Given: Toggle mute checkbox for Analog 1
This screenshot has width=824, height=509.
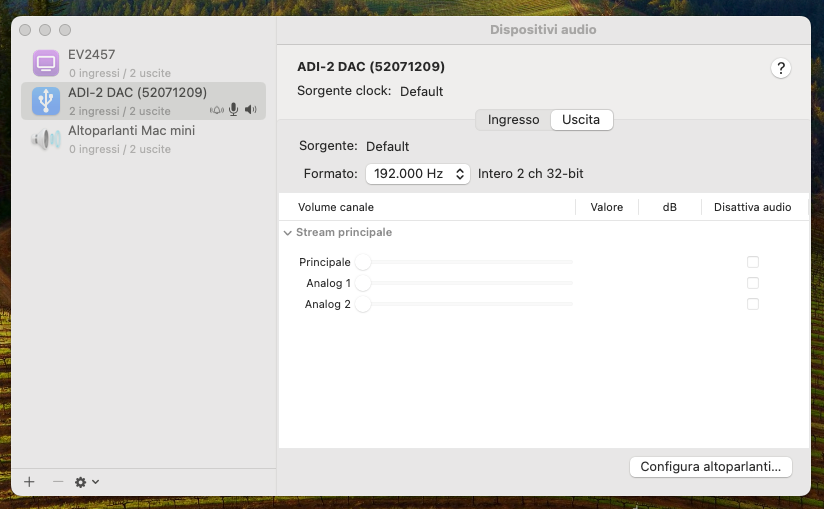Looking at the screenshot, I should pyautogui.click(x=753, y=283).
